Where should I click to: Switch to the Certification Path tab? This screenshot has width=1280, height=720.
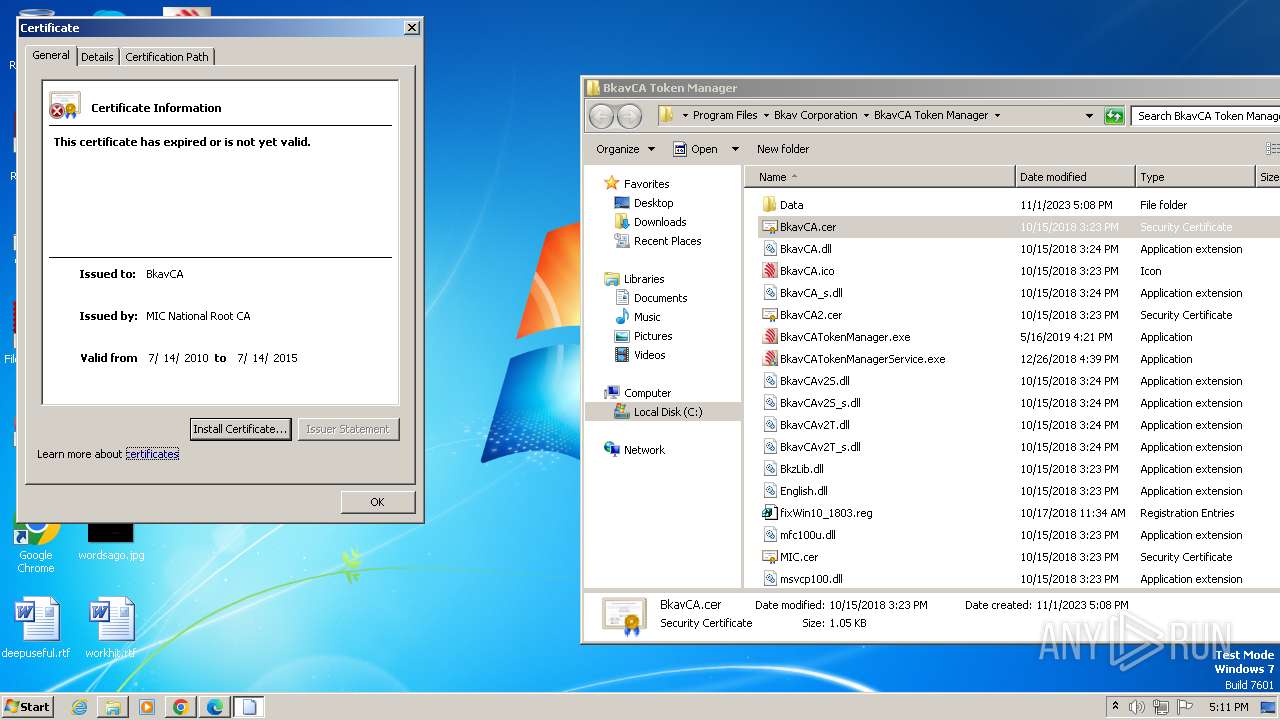point(167,57)
